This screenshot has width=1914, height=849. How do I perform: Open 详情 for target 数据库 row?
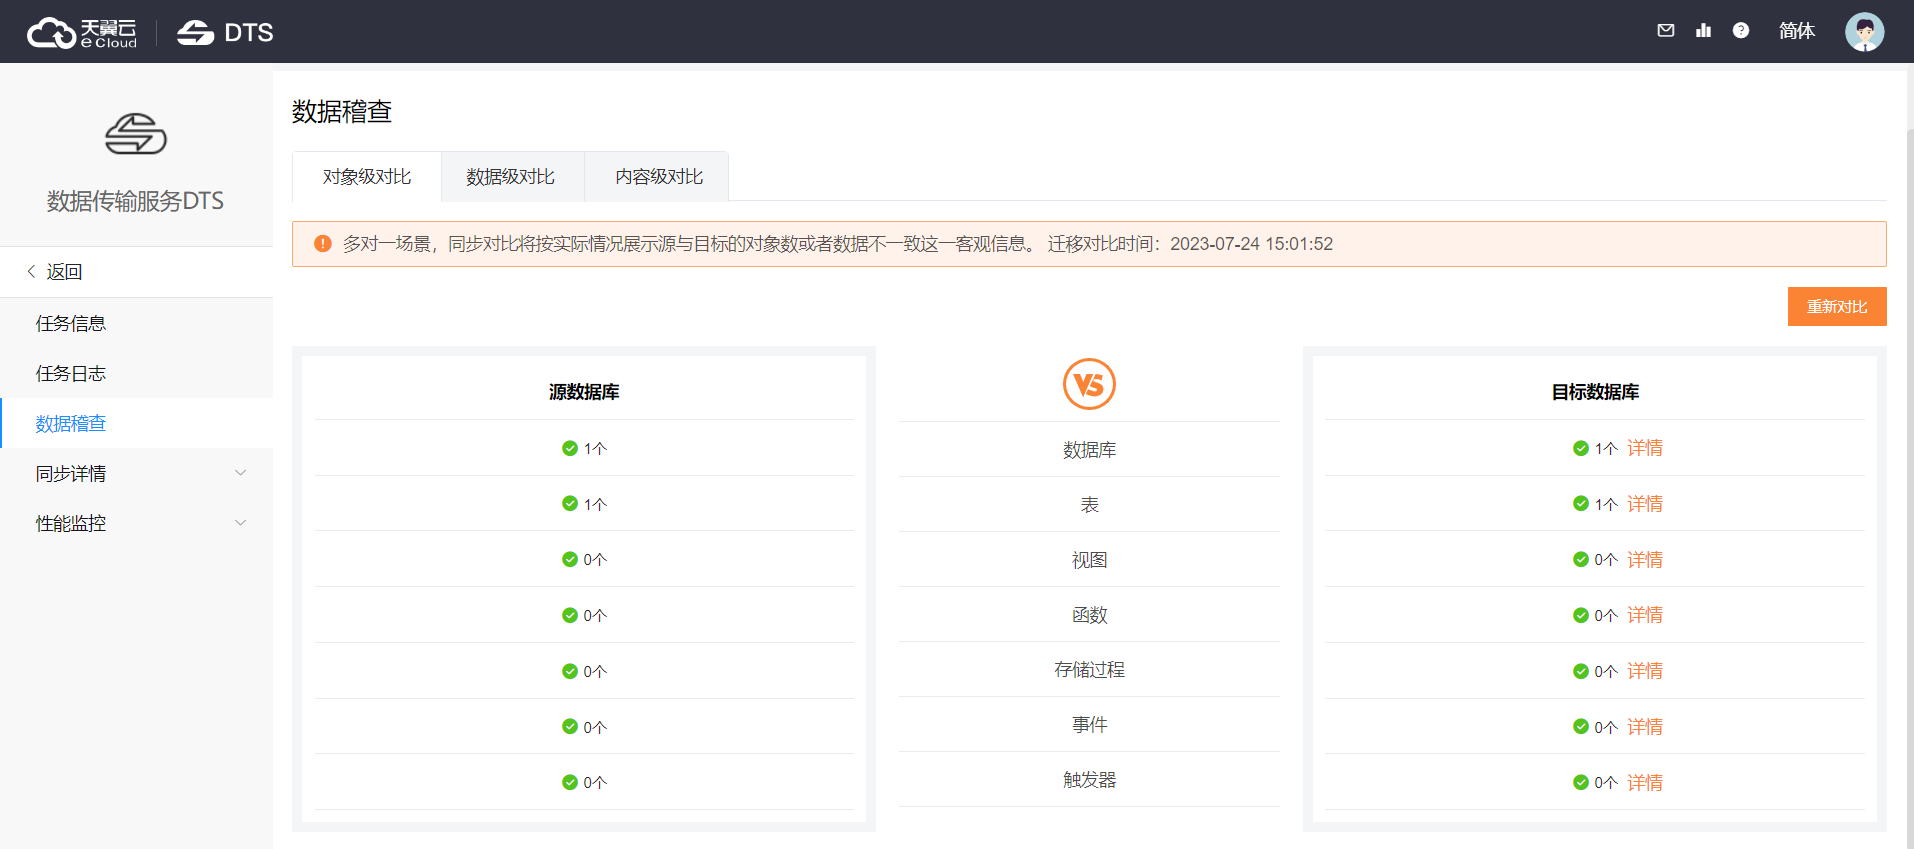(x=1644, y=448)
